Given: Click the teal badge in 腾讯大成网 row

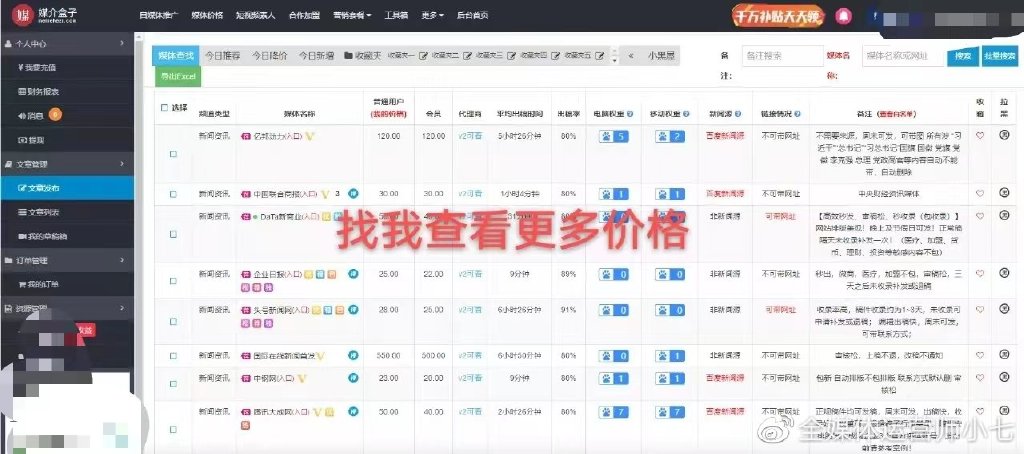Looking at the screenshot, I should click(353, 411).
